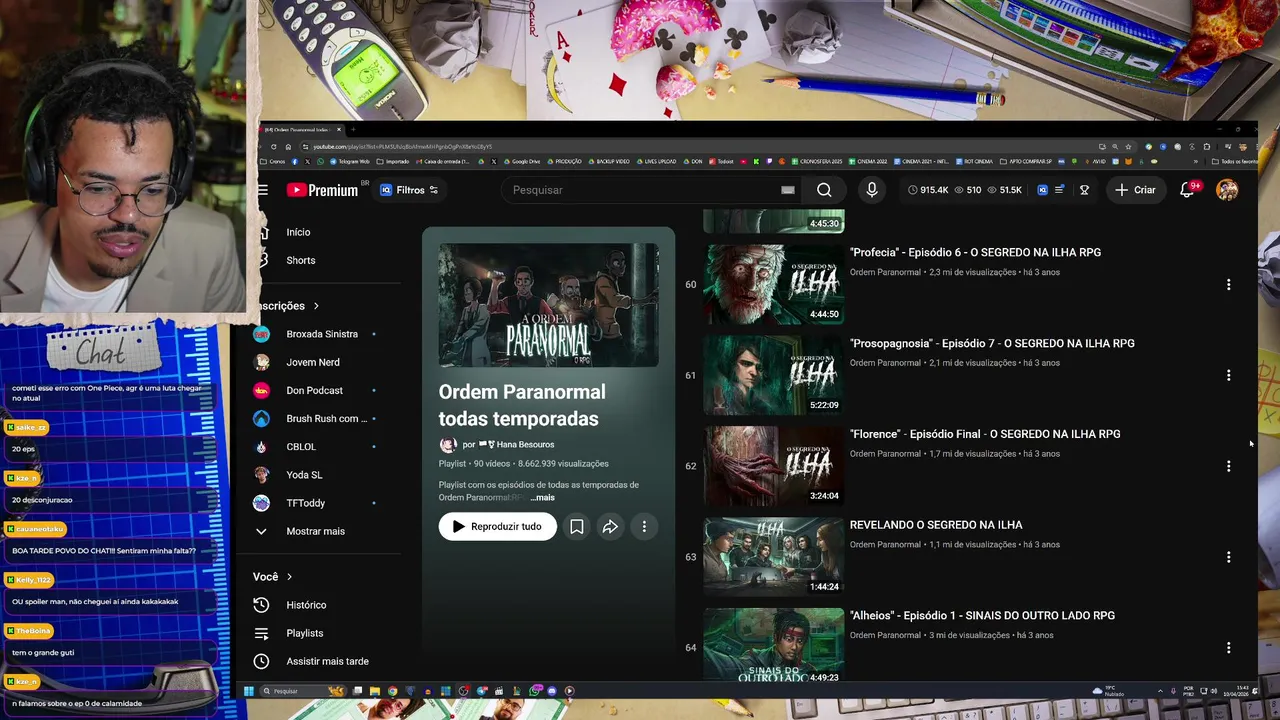
Task: Click the playlist cover A Ordem Paranormal
Action: pos(548,305)
